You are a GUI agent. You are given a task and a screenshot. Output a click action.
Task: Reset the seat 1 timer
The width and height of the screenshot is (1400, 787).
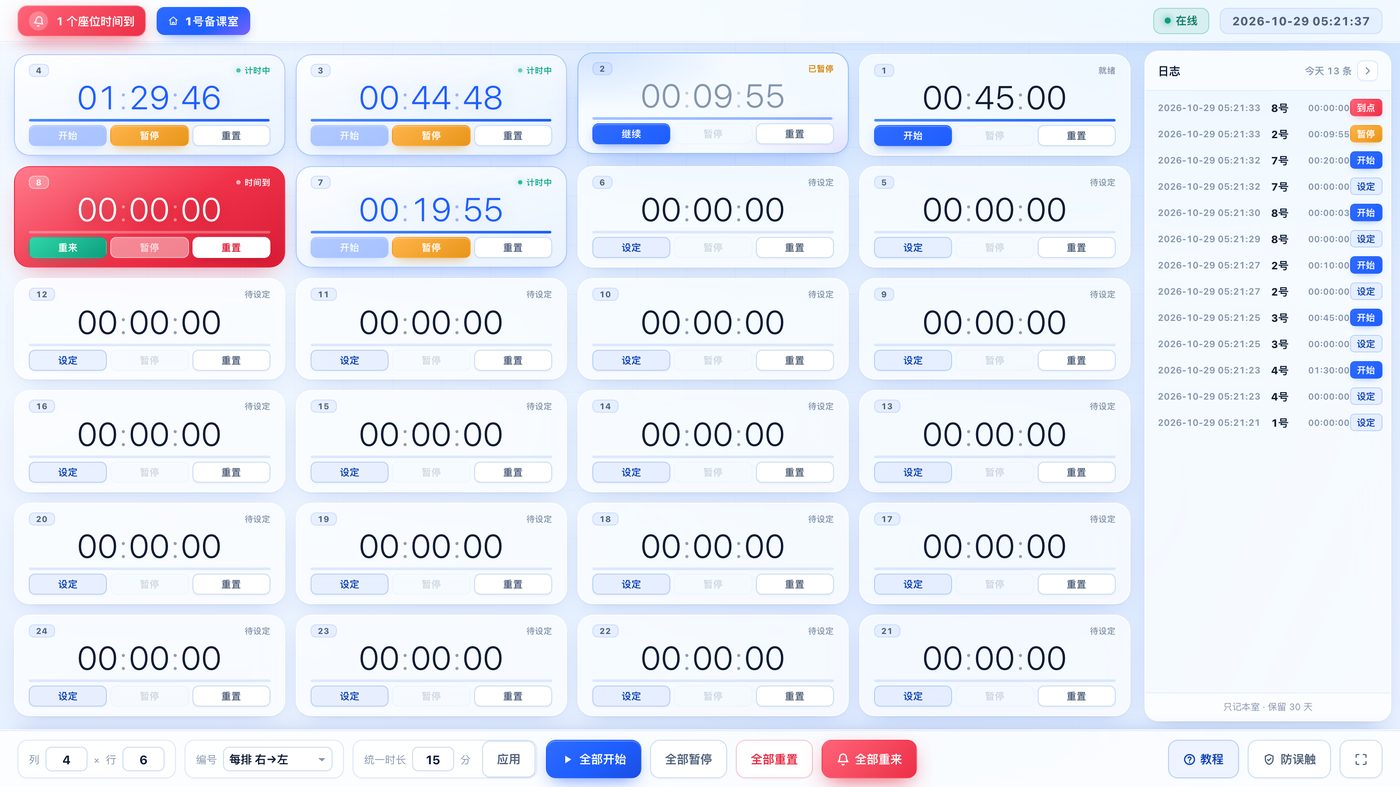pyautogui.click(x=1076, y=135)
